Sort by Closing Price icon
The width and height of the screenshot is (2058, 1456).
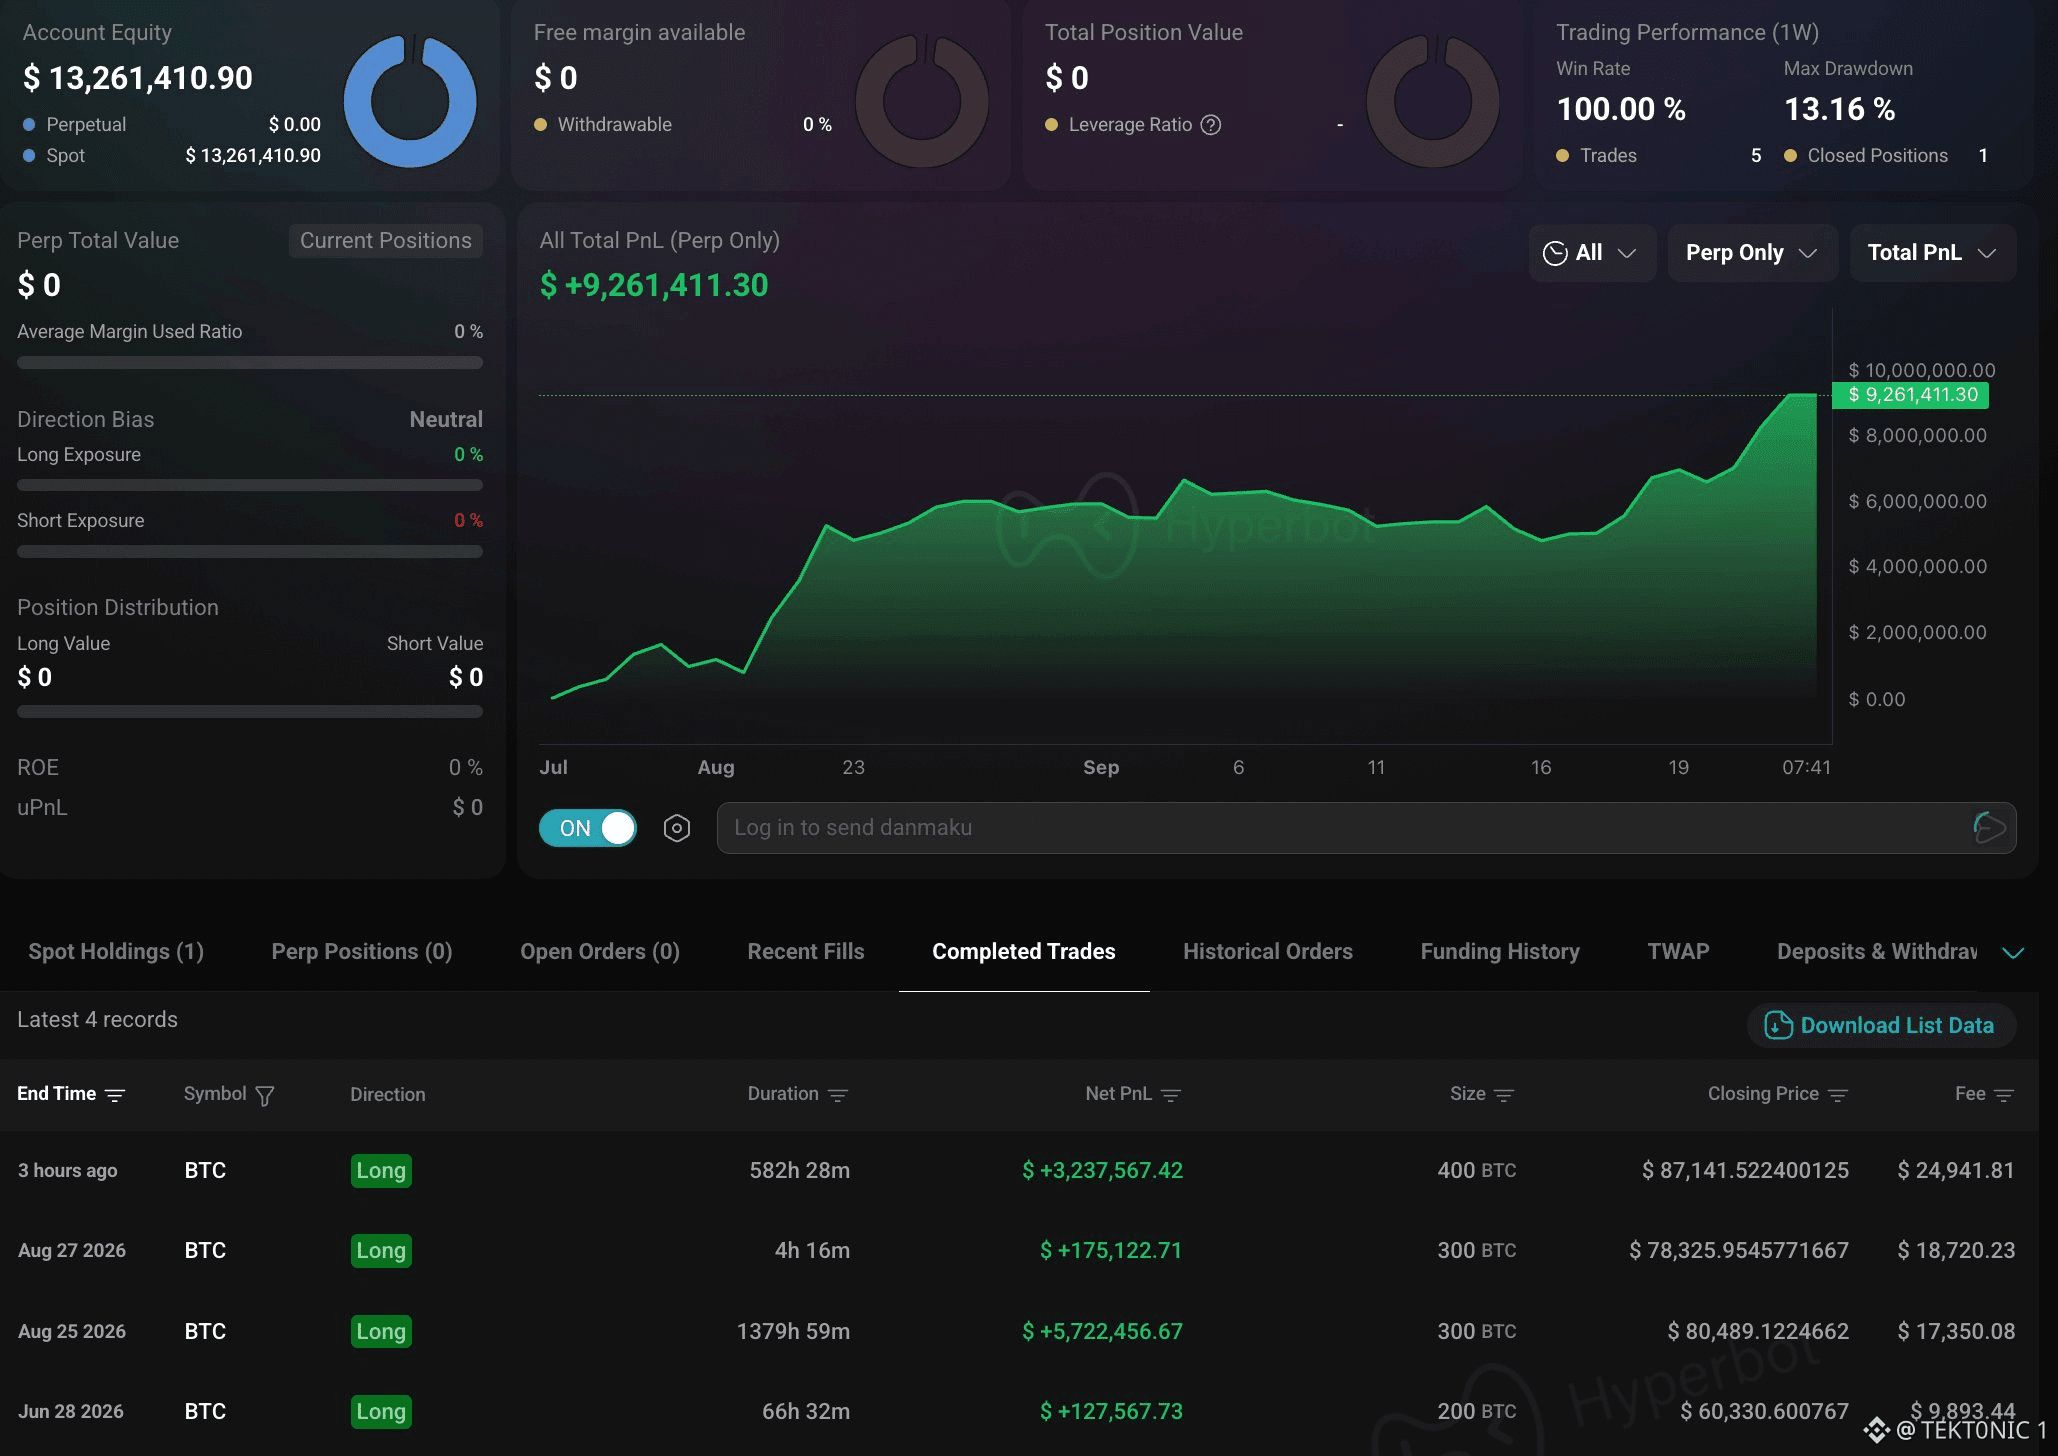(1838, 1096)
